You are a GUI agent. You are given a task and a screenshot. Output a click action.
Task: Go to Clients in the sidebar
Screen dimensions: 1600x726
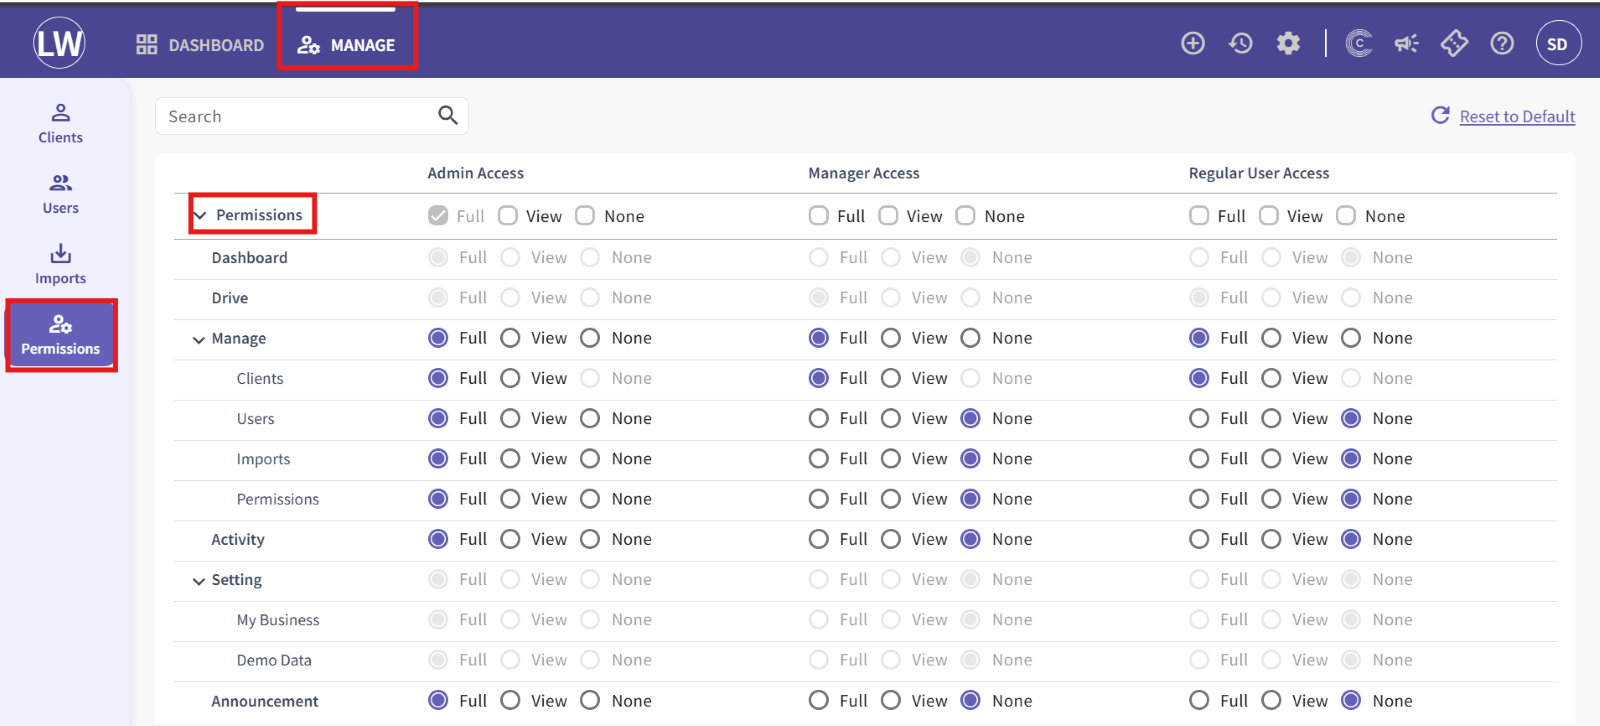click(61, 124)
